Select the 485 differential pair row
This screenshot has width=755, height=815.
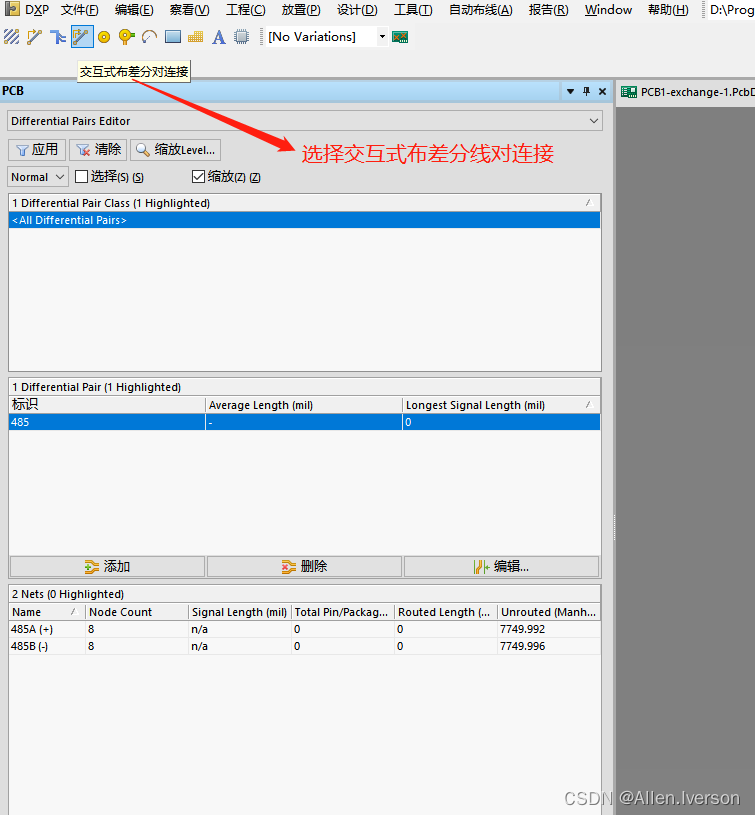click(x=304, y=422)
